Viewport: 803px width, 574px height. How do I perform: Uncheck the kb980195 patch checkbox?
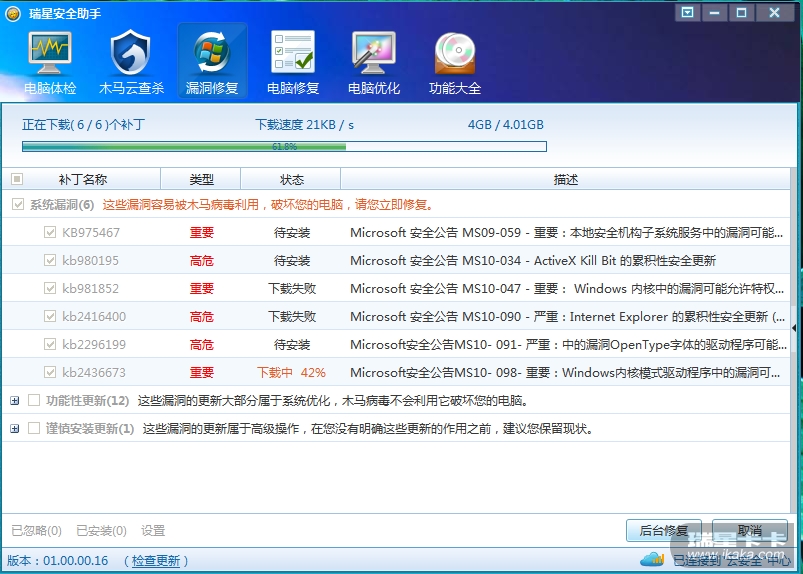50,260
